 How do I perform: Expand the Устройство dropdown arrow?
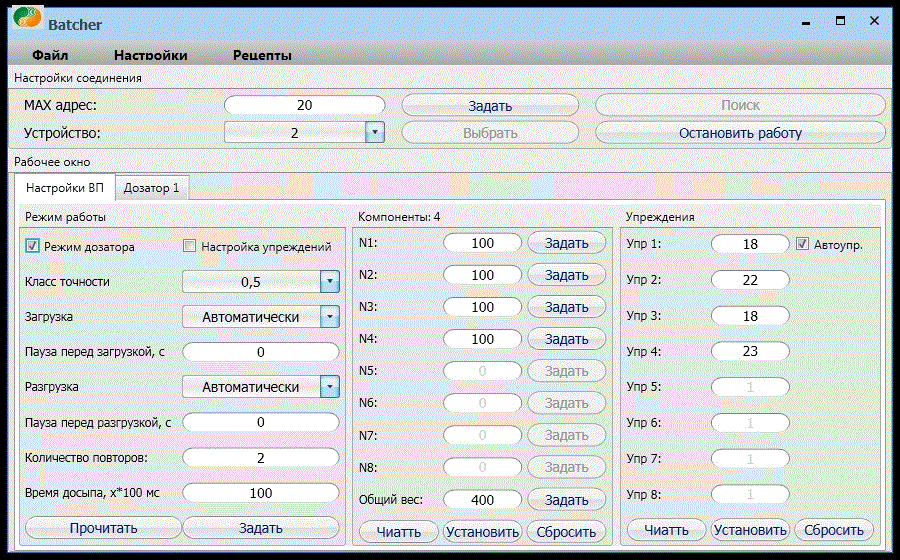tap(374, 132)
